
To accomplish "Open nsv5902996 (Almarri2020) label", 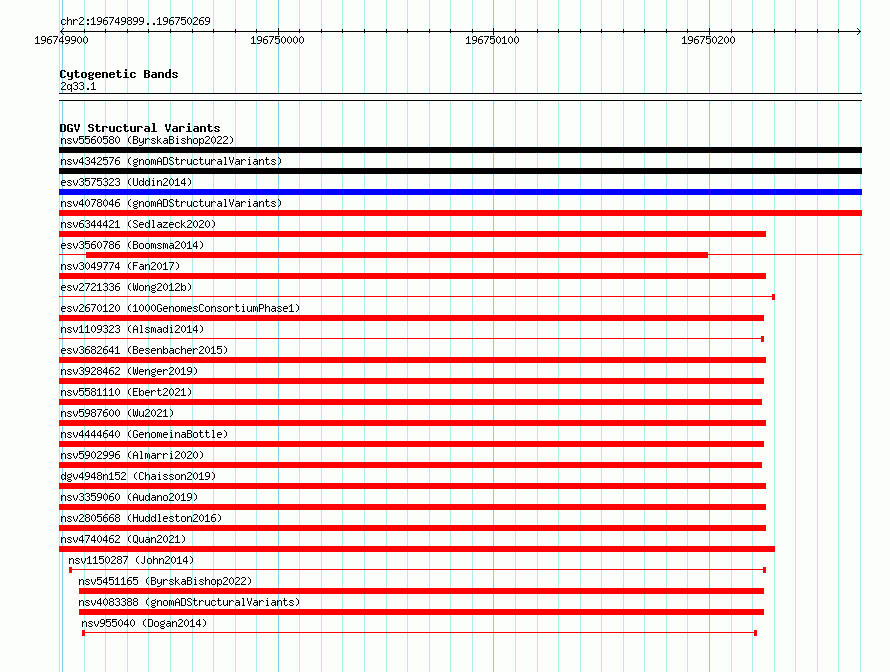I will pos(132,455).
